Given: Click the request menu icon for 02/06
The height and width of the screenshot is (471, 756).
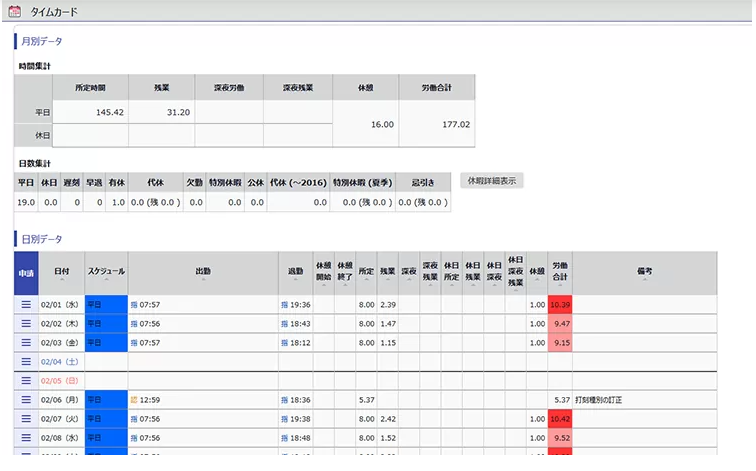Looking at the screenshot, I should (26, 399).
